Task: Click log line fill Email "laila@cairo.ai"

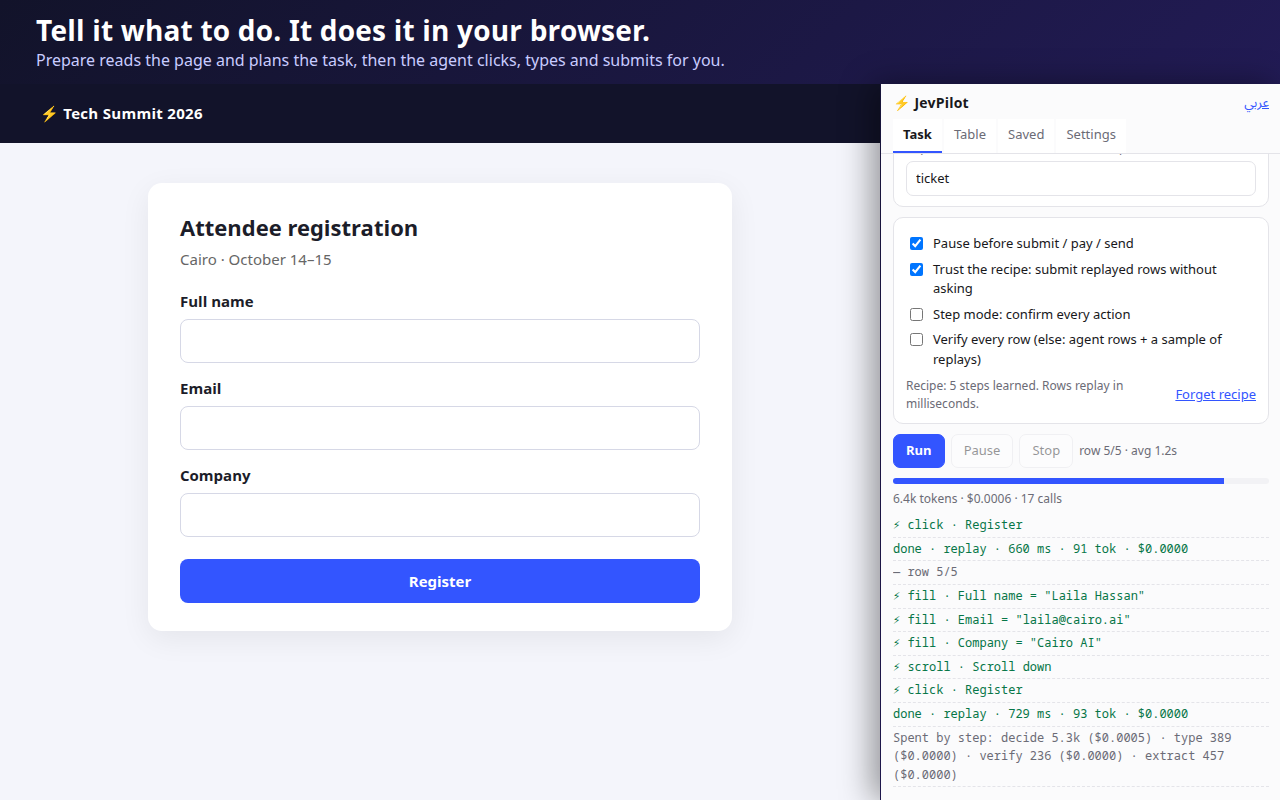Action: pos(1081,620)
